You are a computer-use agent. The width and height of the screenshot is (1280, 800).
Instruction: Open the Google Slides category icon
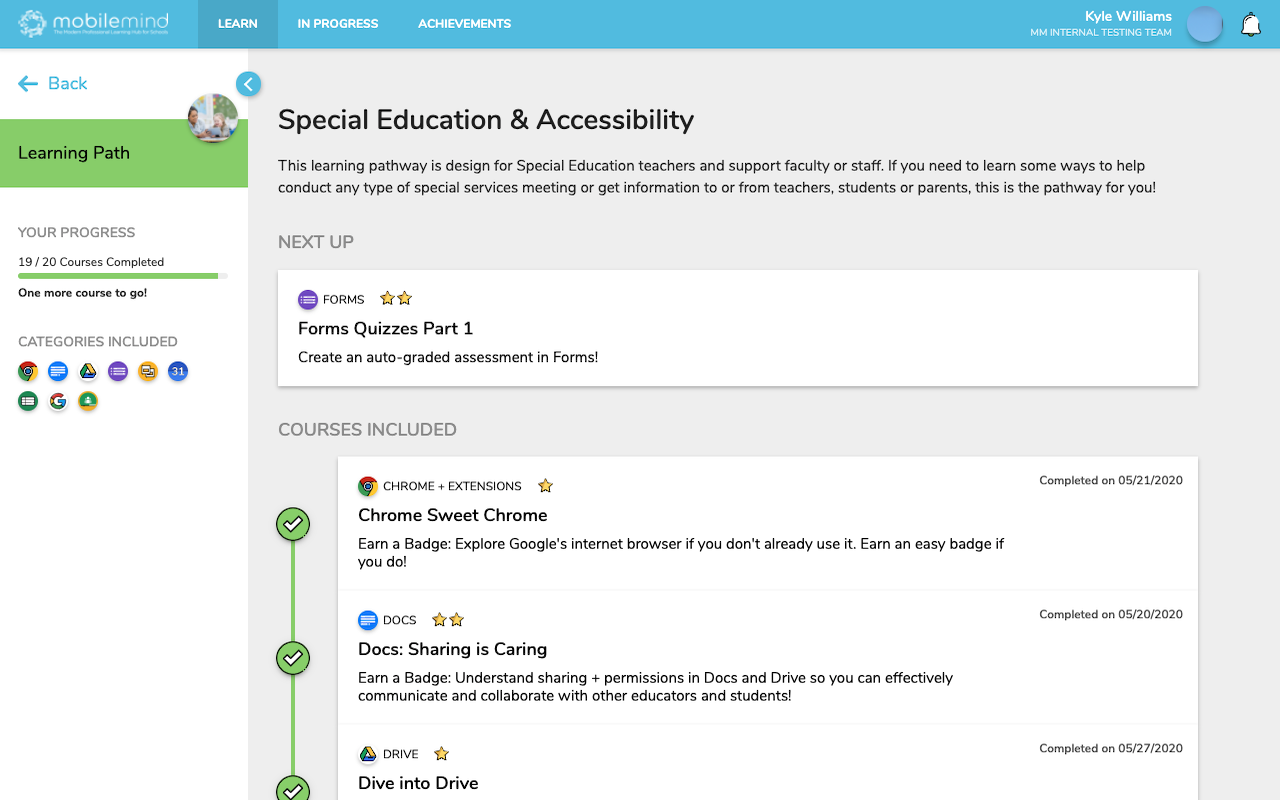pos(148,372)
